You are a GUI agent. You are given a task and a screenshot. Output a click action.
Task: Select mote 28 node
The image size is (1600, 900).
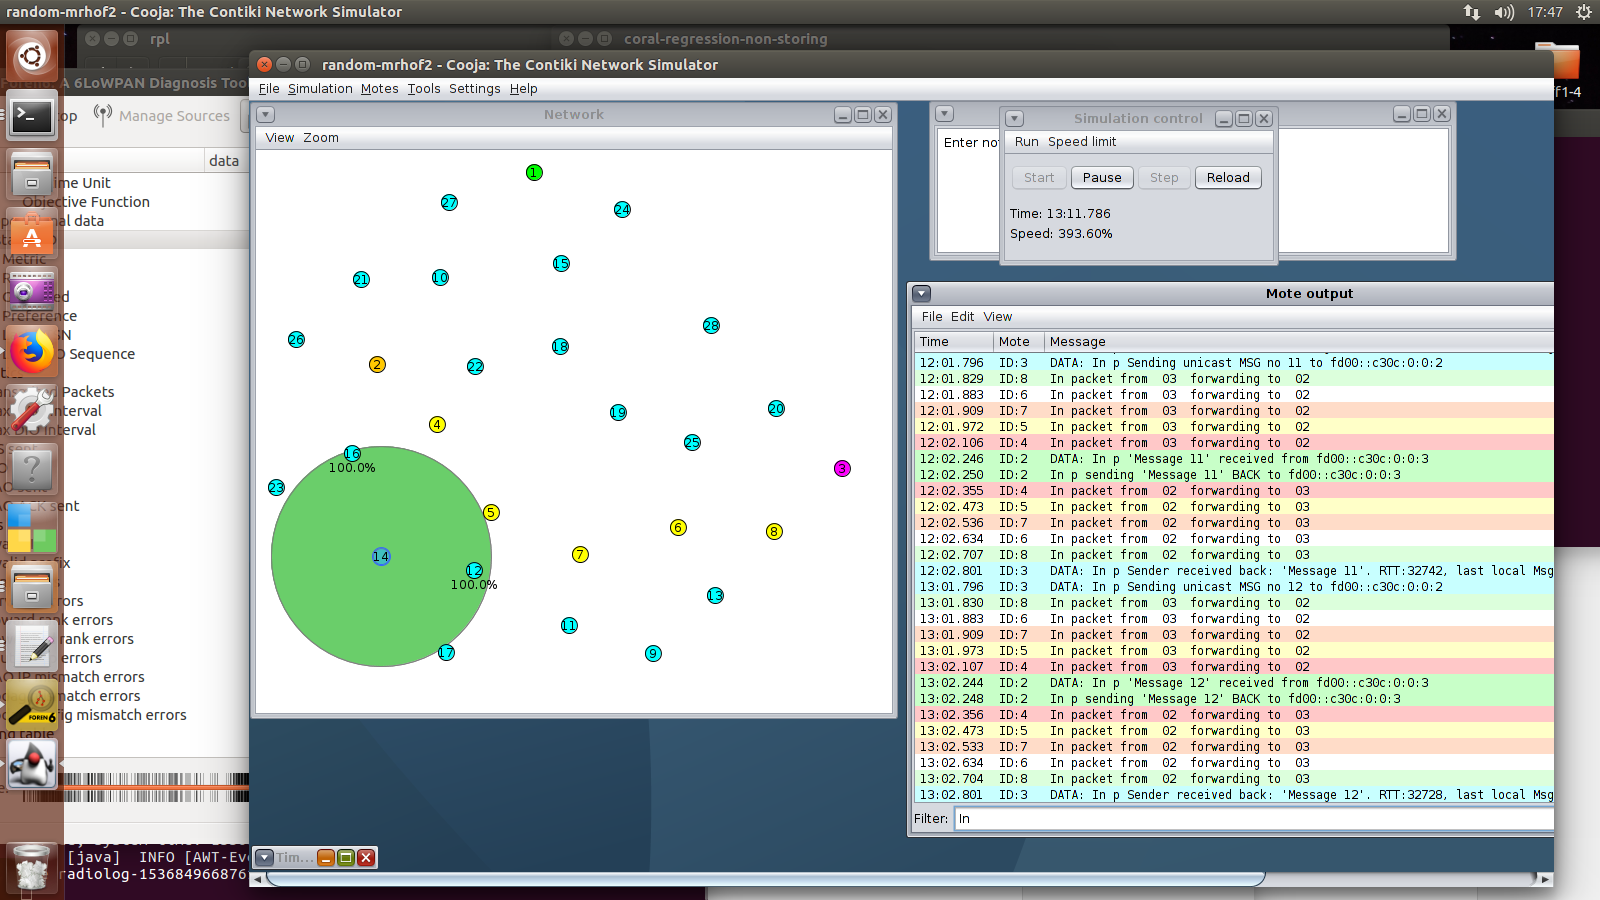(711, 326)
